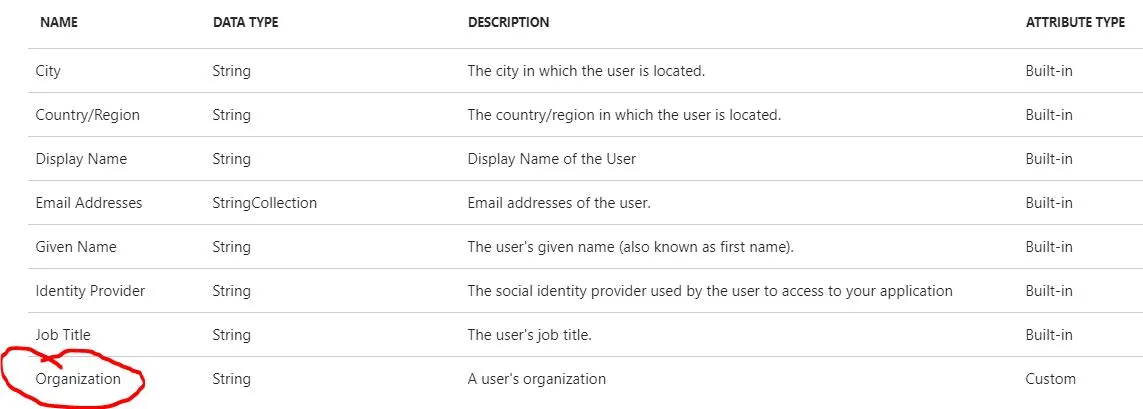Screen dimensions: 1143x409
Task: Select the Job Title attribute
Action: point(63,335)
